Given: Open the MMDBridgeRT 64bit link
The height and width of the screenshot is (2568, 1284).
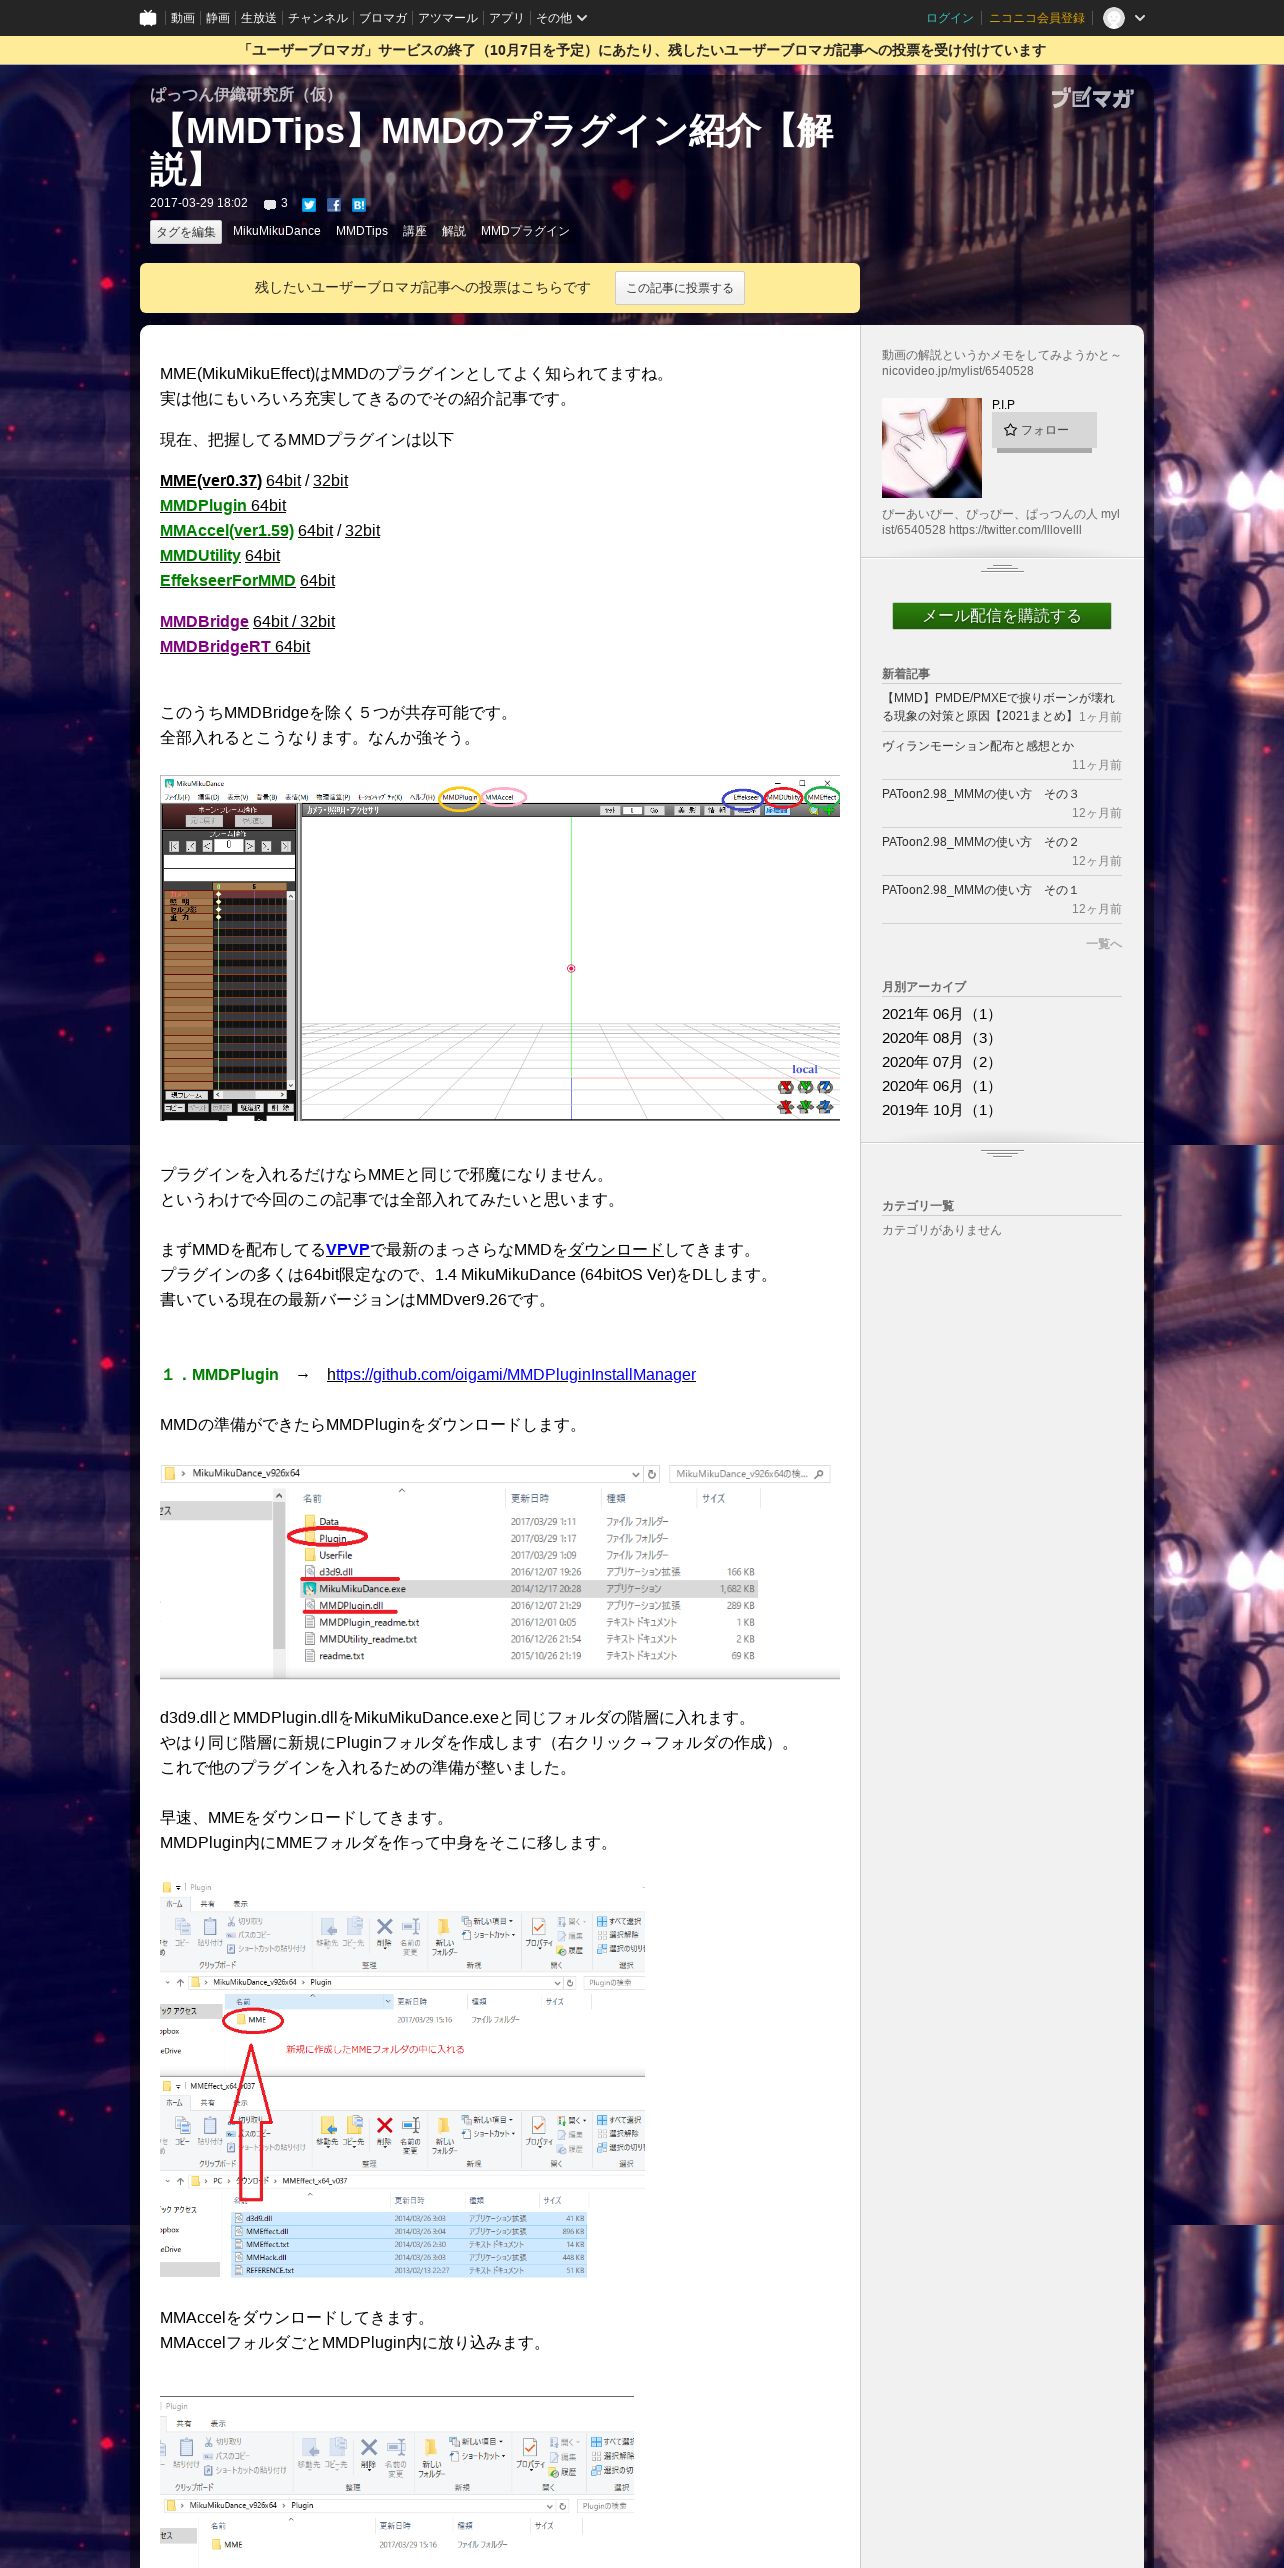Looking at the screenshot, I should pos(235,646).
